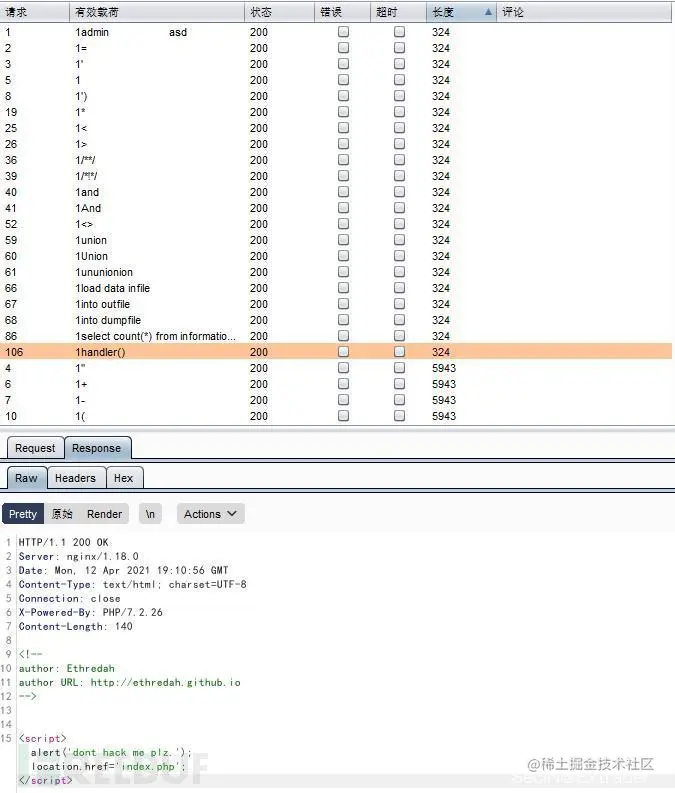Toggle 超时 checkbox in the 1admin row
Screen dimensions: 675x793
(x=399, y=32)
